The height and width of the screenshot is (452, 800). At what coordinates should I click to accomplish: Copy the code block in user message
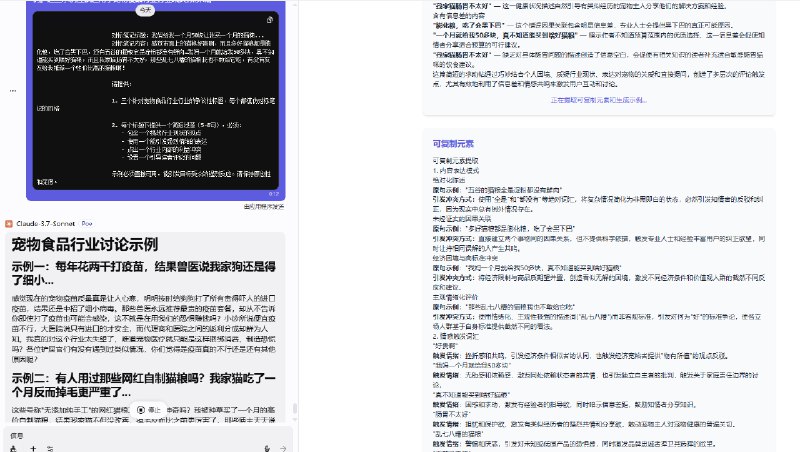click(269, 20)
